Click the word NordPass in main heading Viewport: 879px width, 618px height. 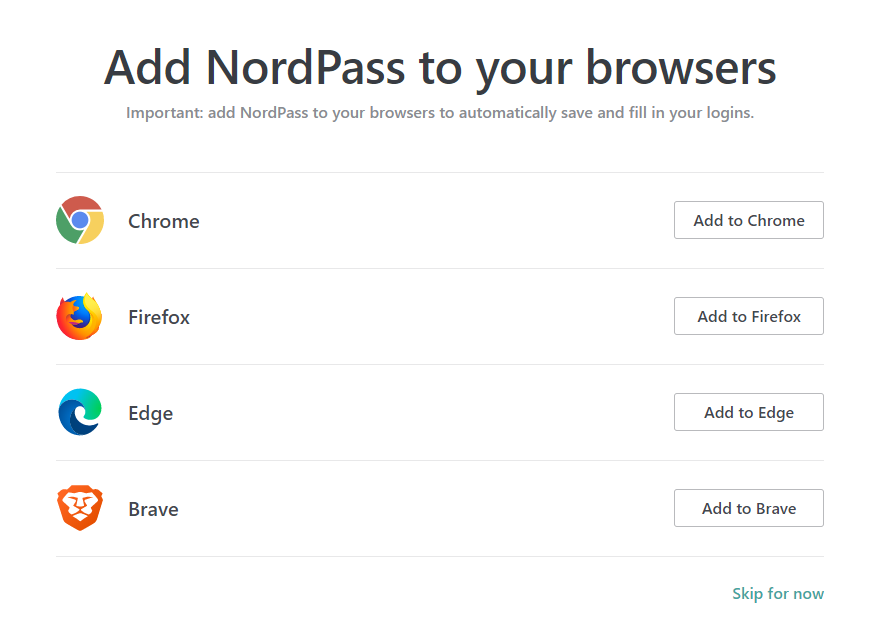306,67
